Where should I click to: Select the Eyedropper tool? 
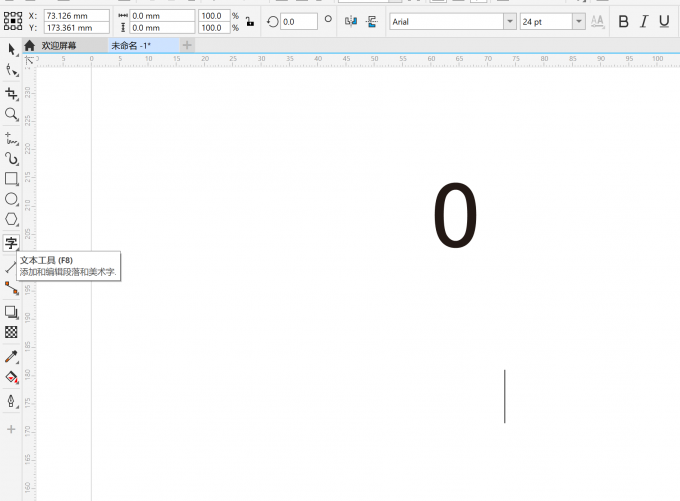tap(11, 356)
